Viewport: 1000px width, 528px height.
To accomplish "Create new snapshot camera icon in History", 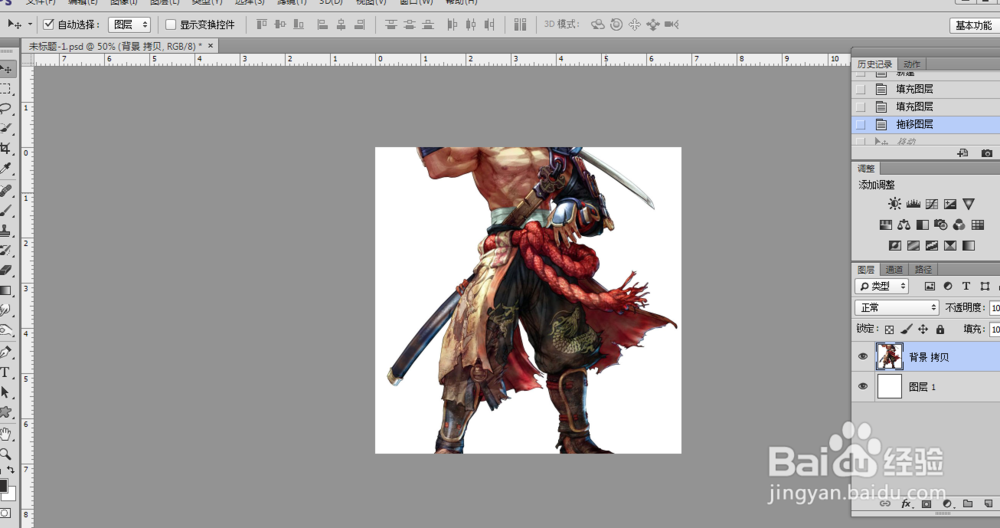I will pos(987,153).
